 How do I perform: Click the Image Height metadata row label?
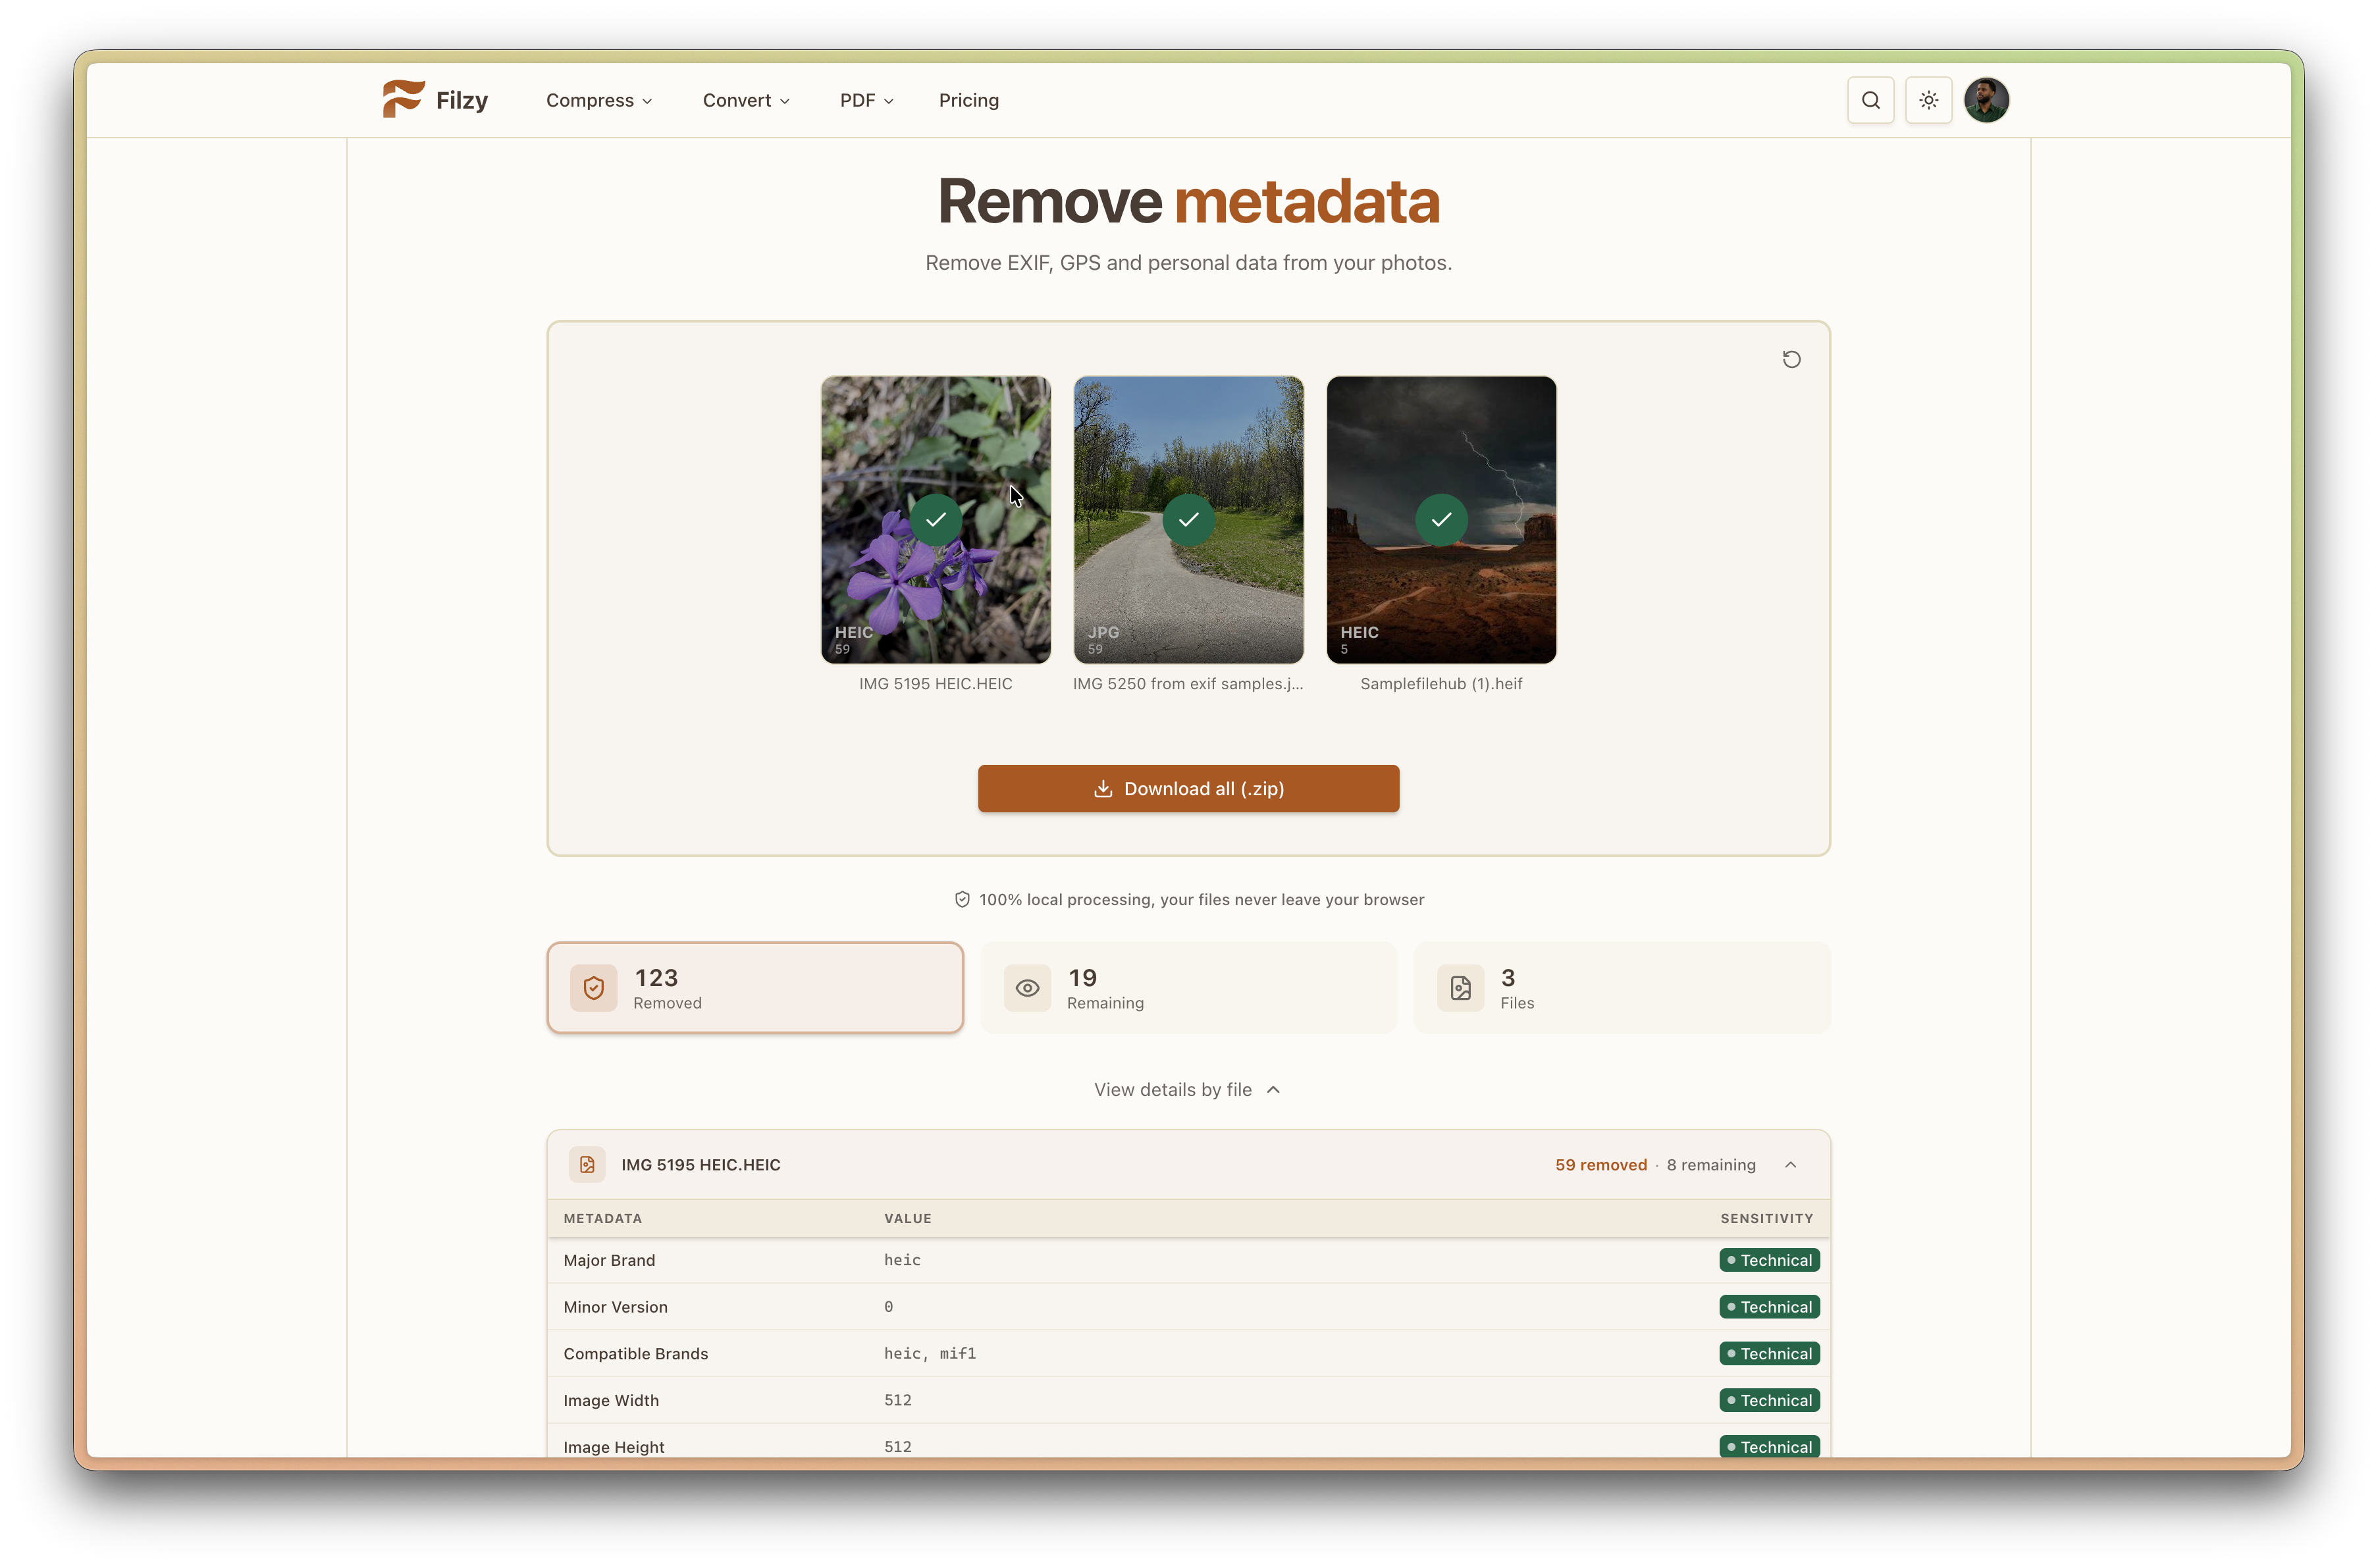[613, 1448]
